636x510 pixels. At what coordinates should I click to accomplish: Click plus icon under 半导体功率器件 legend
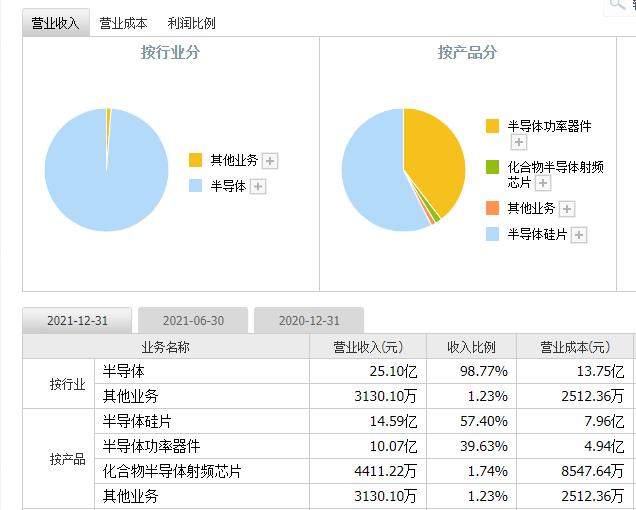pos(519,143)
